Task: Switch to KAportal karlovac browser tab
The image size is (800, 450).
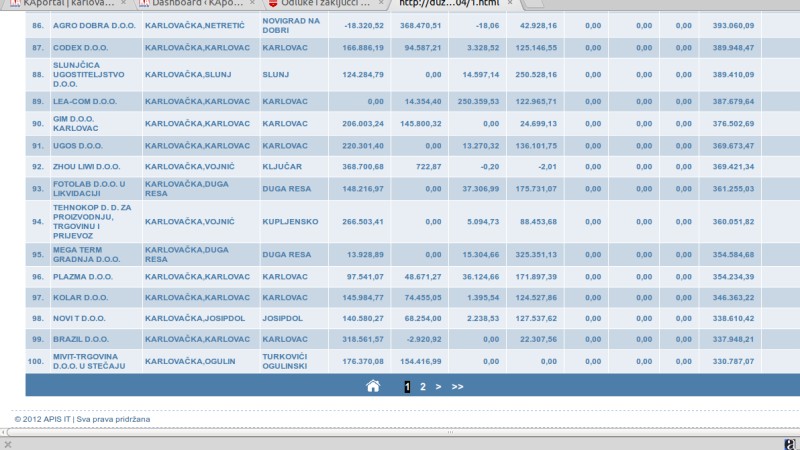Action: coord(69,4)
